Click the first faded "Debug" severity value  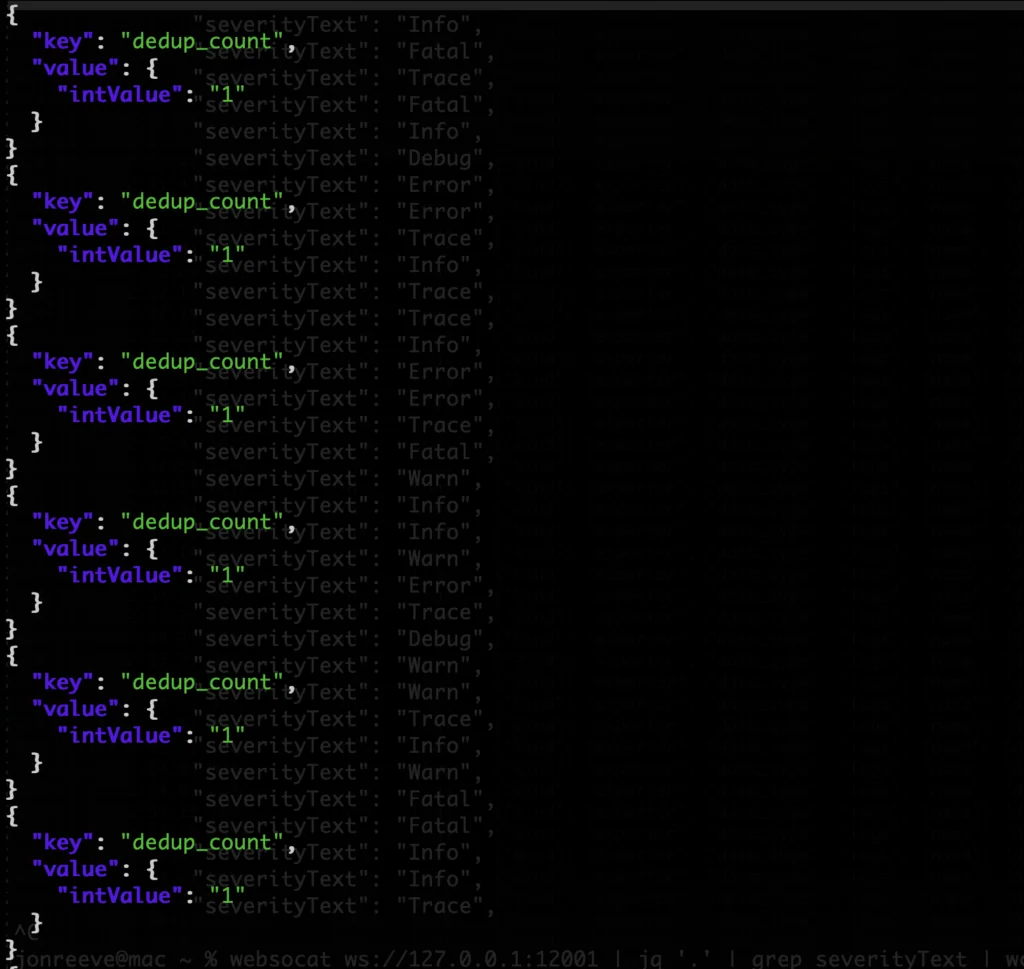[x=445, y=158]
